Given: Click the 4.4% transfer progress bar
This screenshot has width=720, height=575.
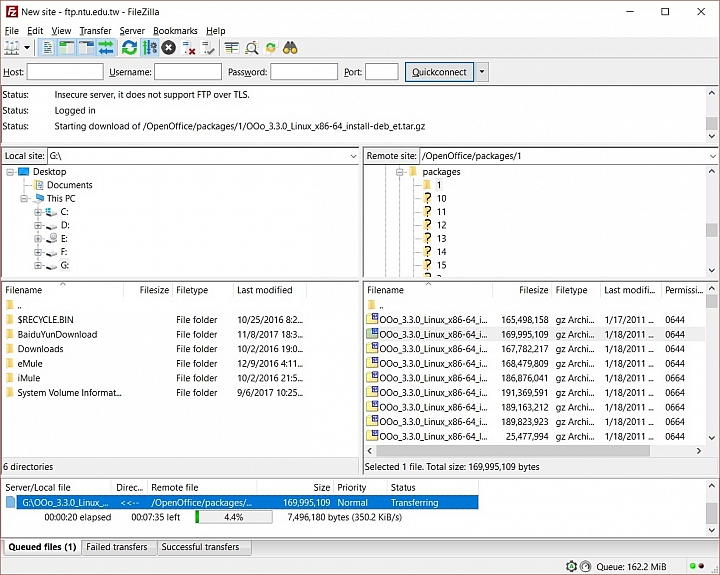Looking at the screenshot, I should [x=234, y=517].
